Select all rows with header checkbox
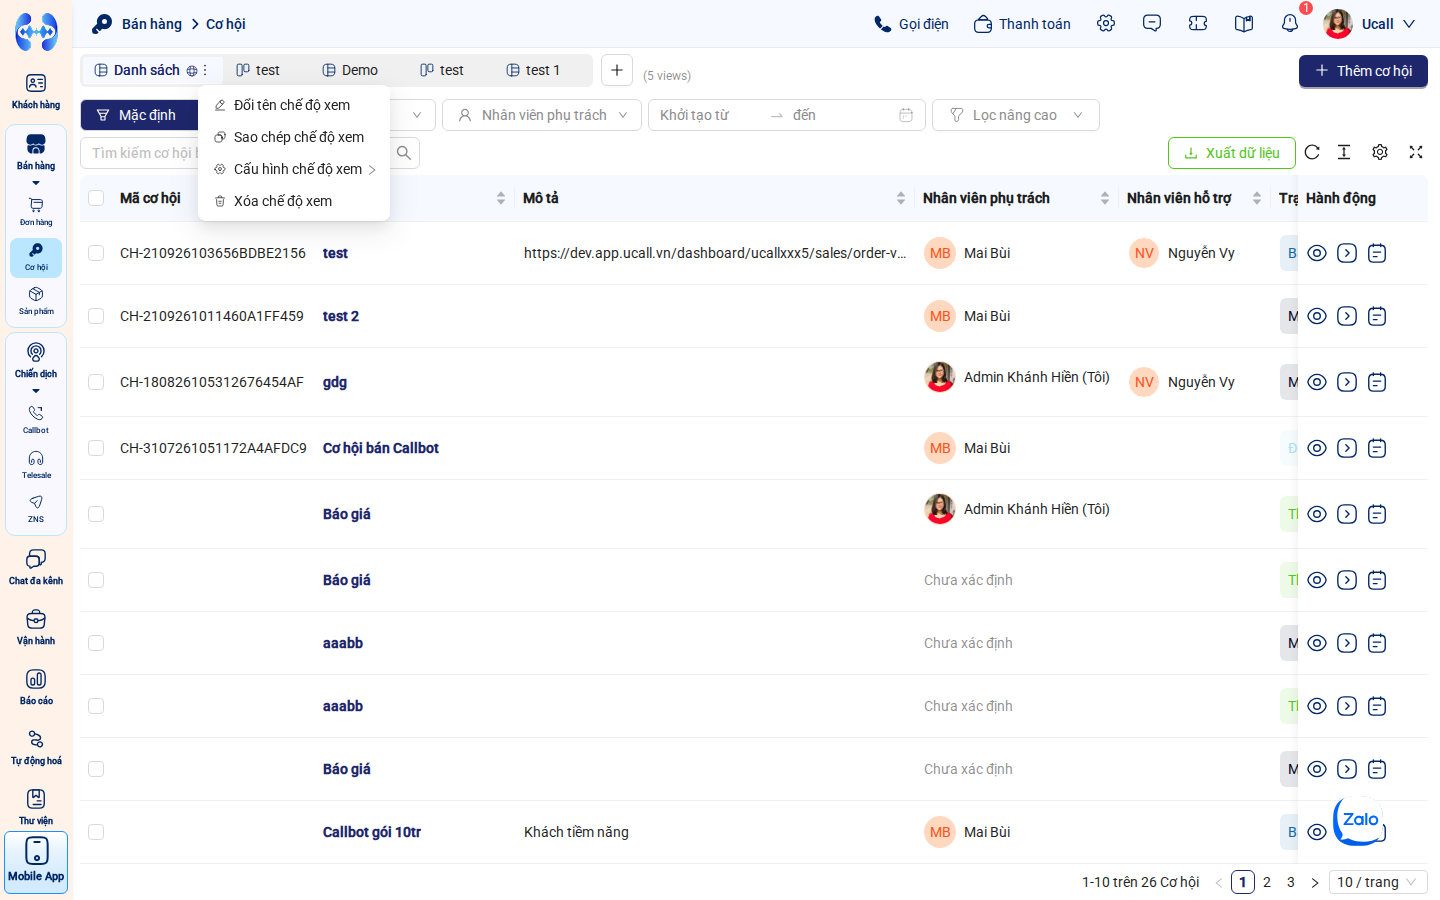The image size is (1440, 900). coord(96,198)
